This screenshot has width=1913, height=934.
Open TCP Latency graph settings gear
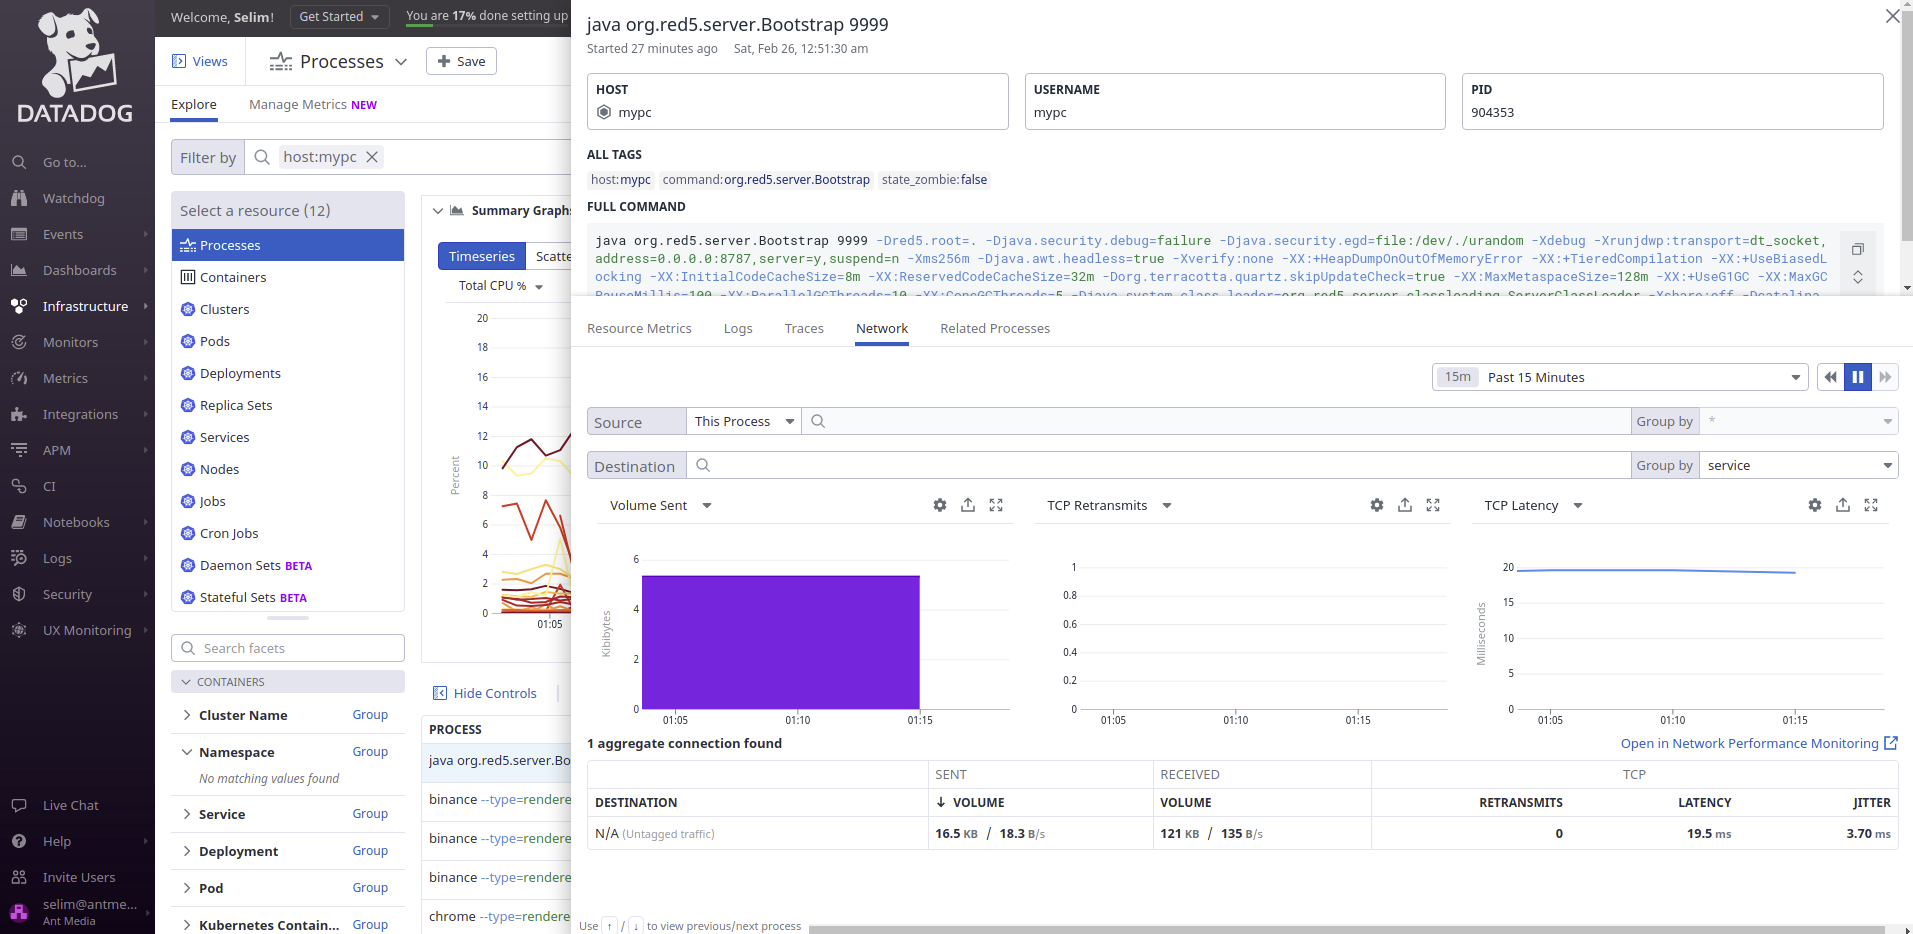tap(1815, 505)
